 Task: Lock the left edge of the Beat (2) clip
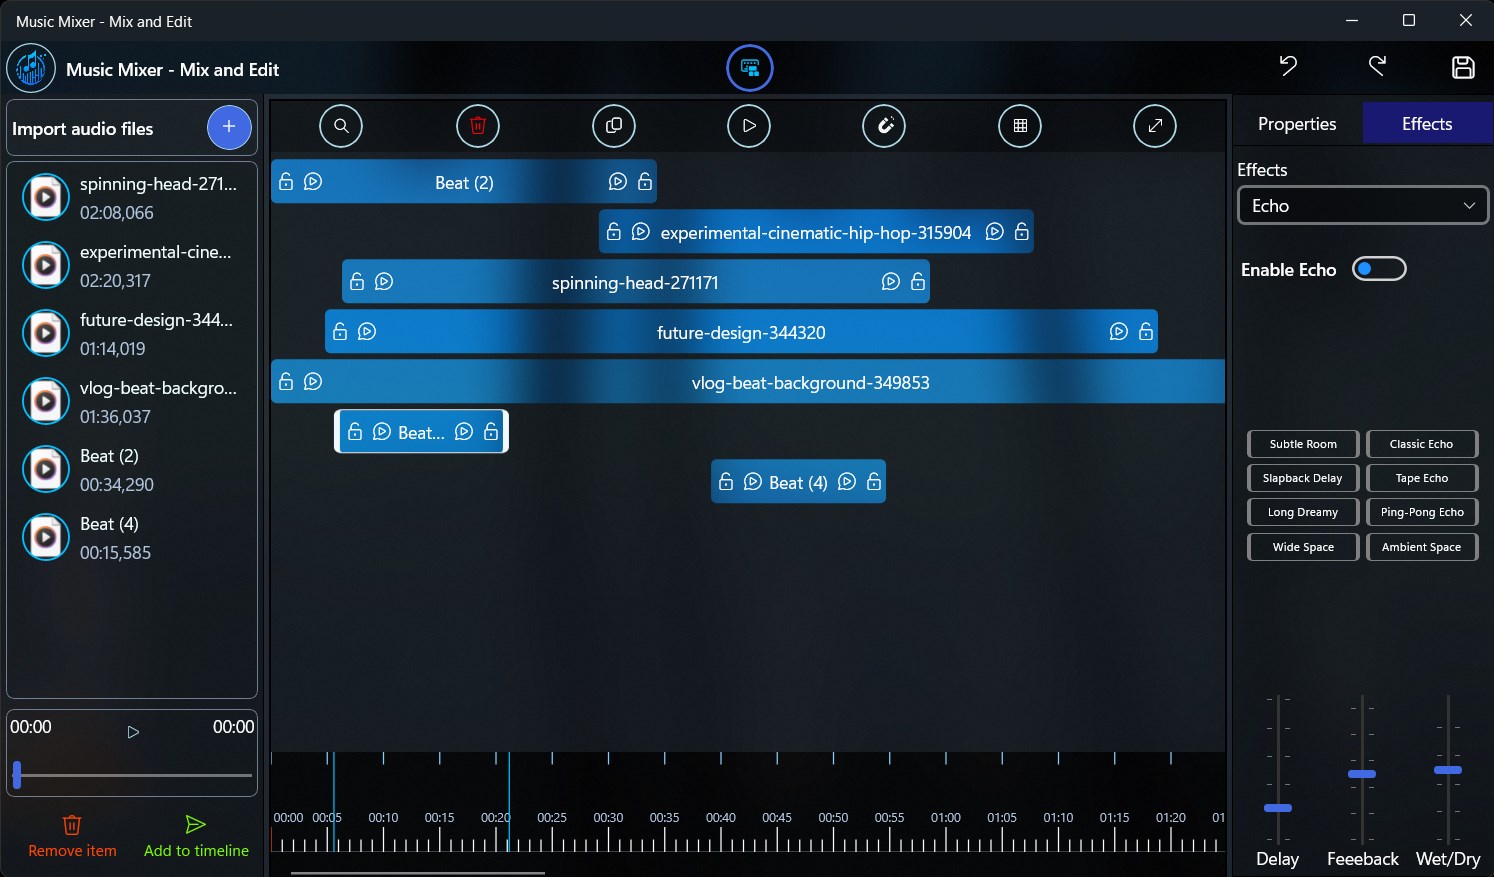(x=286, y=181)
